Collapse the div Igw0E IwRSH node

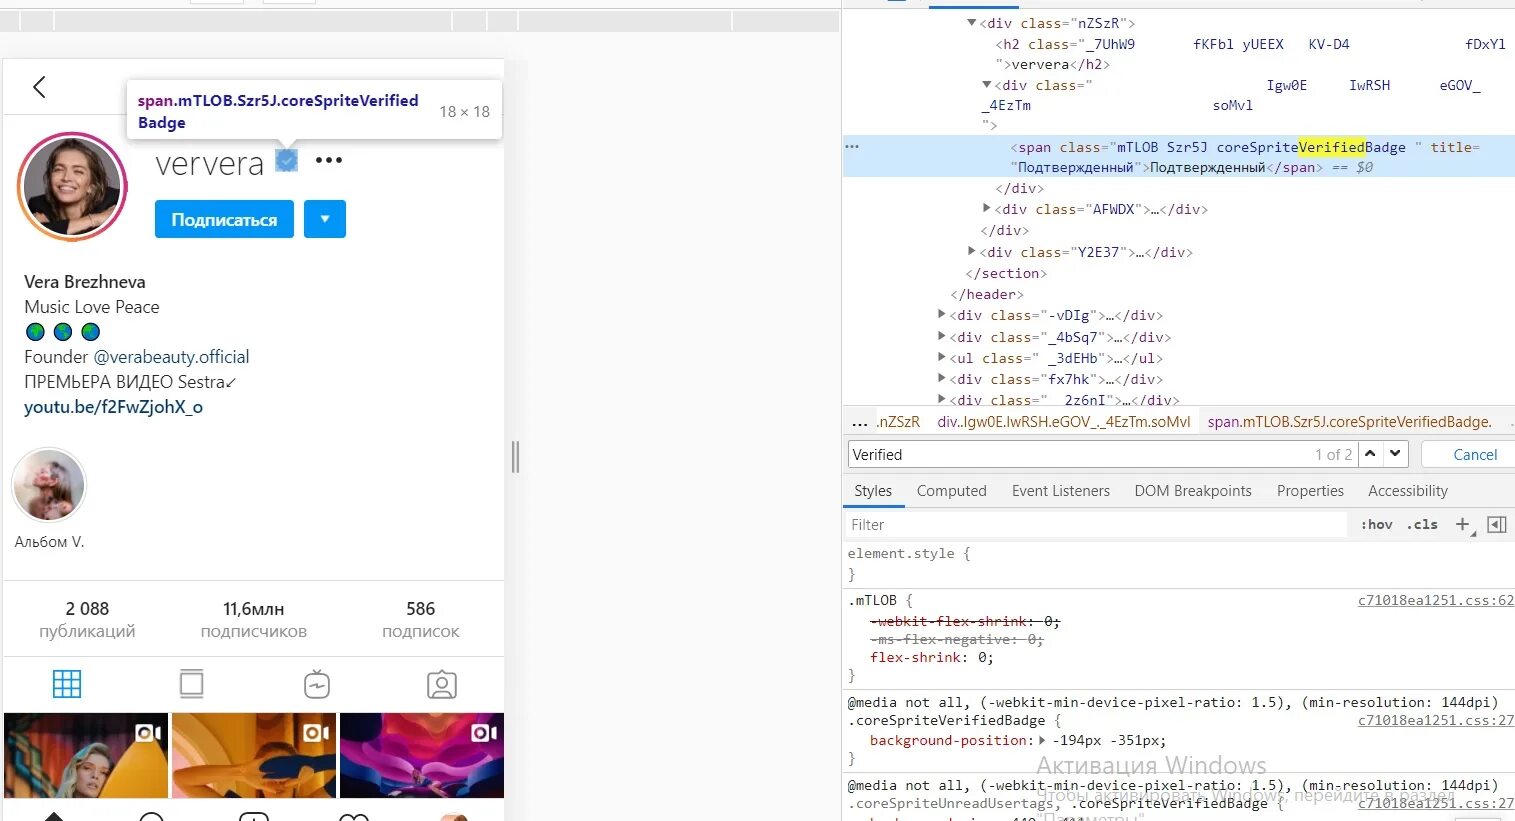[987, 85]
